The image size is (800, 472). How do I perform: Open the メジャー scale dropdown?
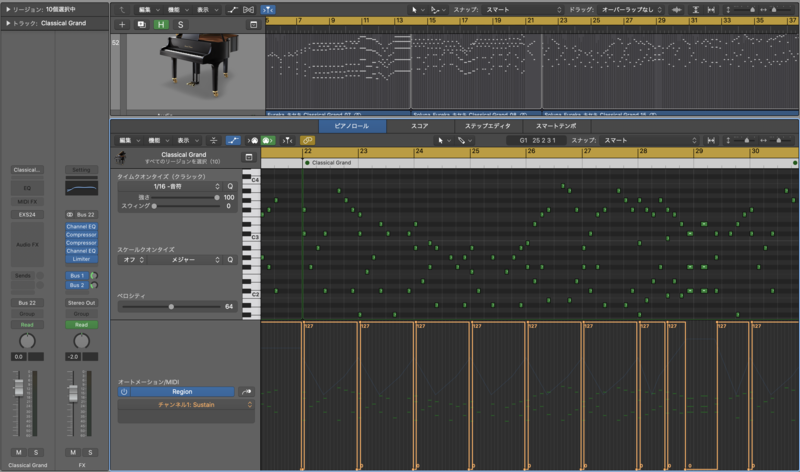pyautogui.click(x=186, y=260)
